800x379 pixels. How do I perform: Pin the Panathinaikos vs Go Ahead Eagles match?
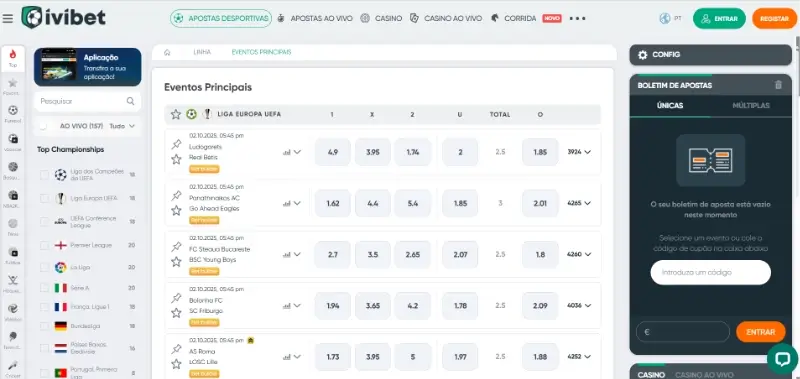click(176, 195)
